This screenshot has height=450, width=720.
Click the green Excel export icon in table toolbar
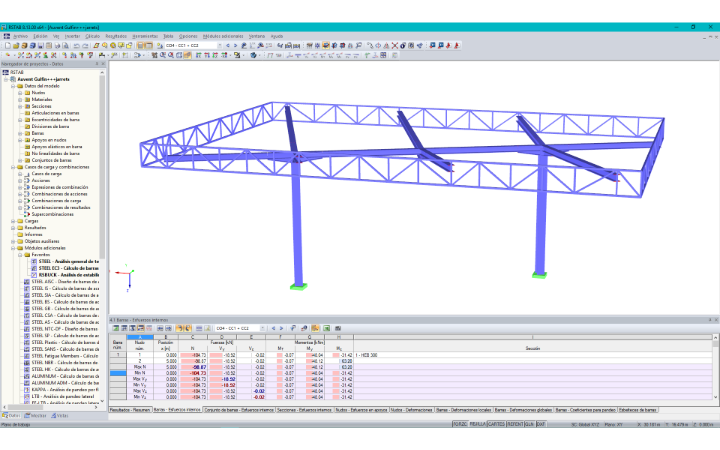pyautogui.click(x=326, y=328)
